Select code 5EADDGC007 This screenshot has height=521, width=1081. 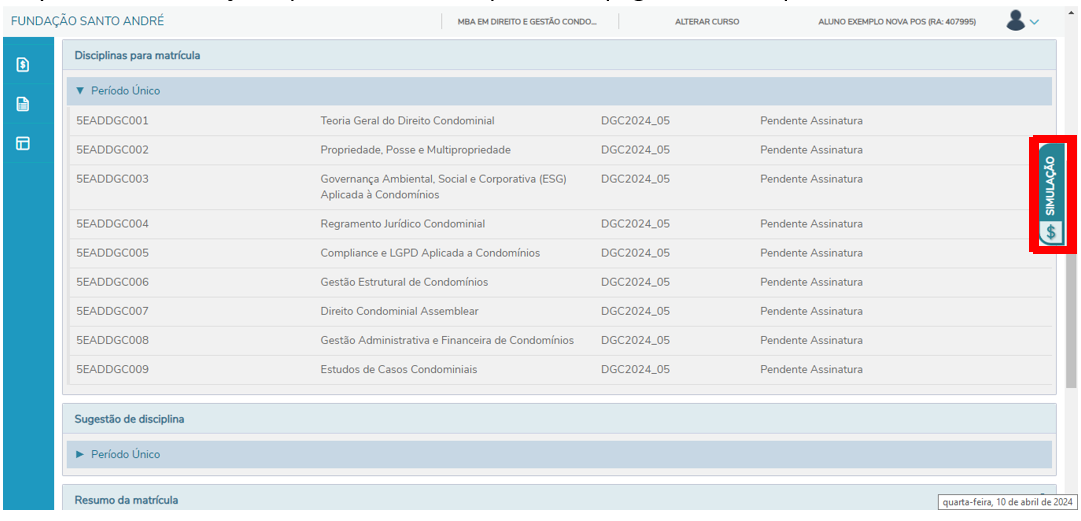[112, 311]
